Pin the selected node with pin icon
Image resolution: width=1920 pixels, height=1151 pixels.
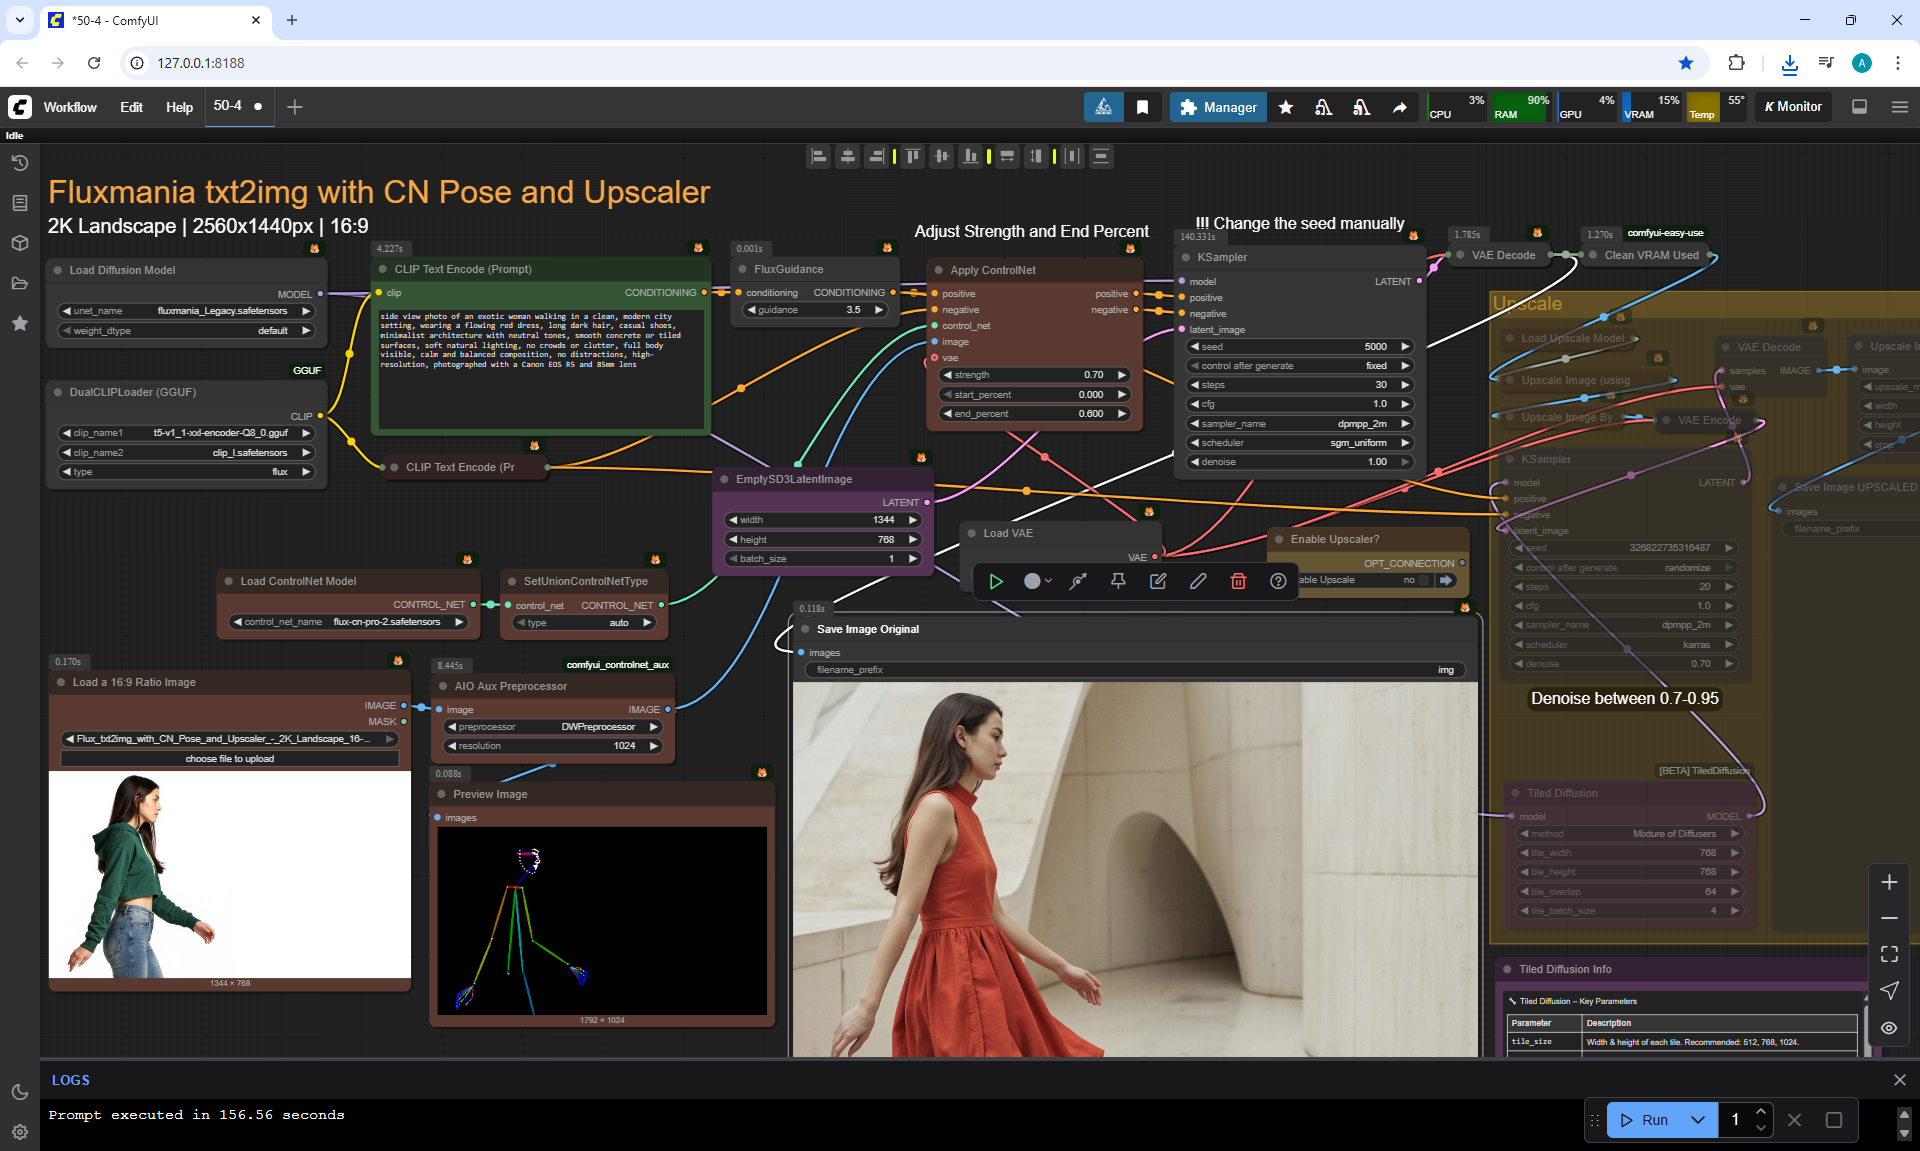[x=1118, y=581]
